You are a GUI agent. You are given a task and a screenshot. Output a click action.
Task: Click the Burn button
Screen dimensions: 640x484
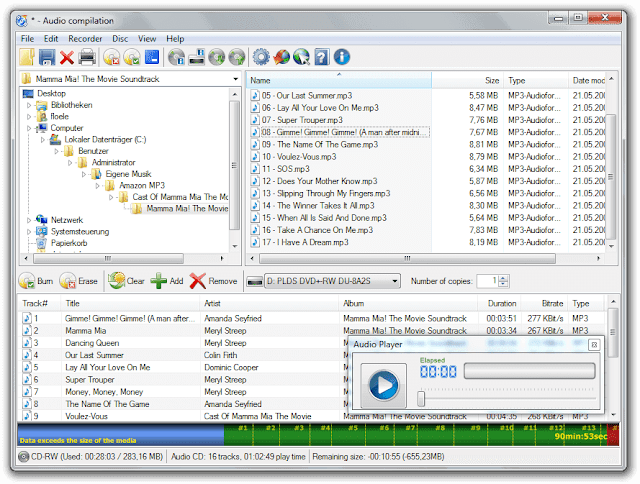point(36,281)
